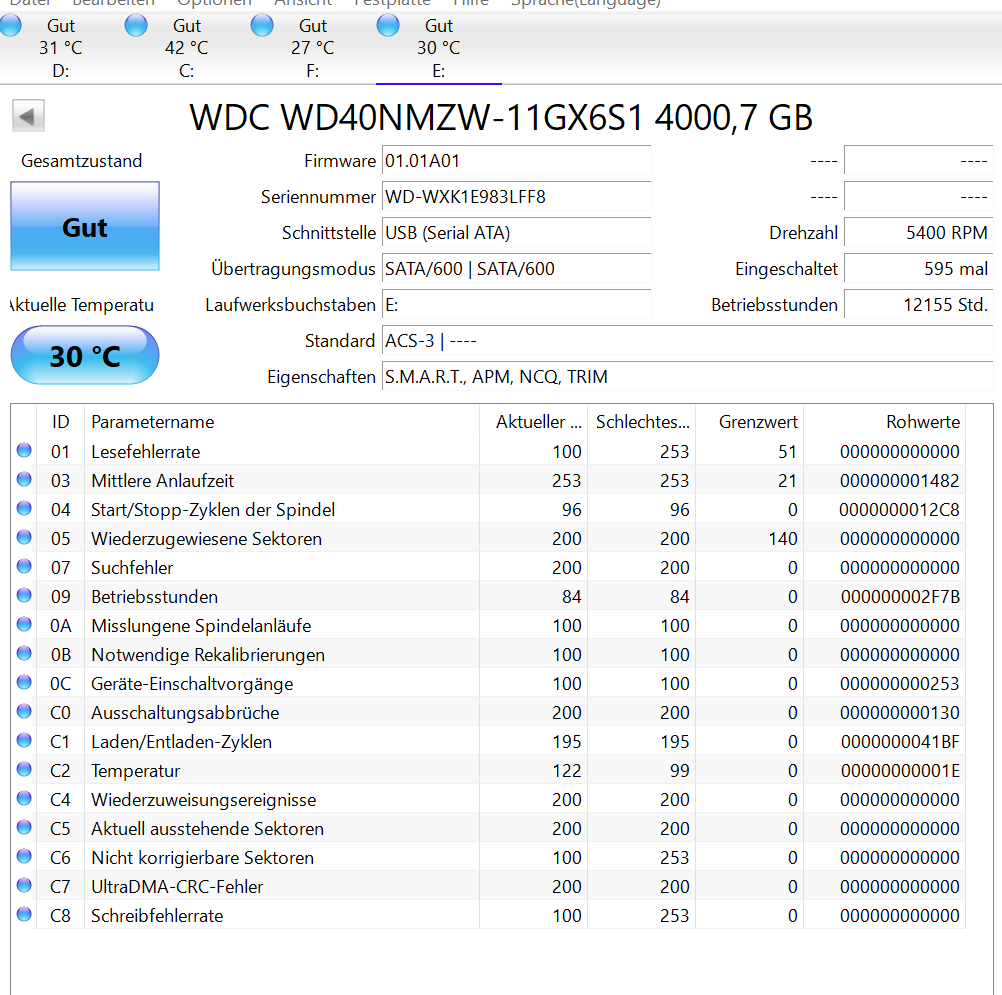Click status orb of Ausschaltungsabbrüche
This screenshot has width=1002, height=995.
[24, 711]
